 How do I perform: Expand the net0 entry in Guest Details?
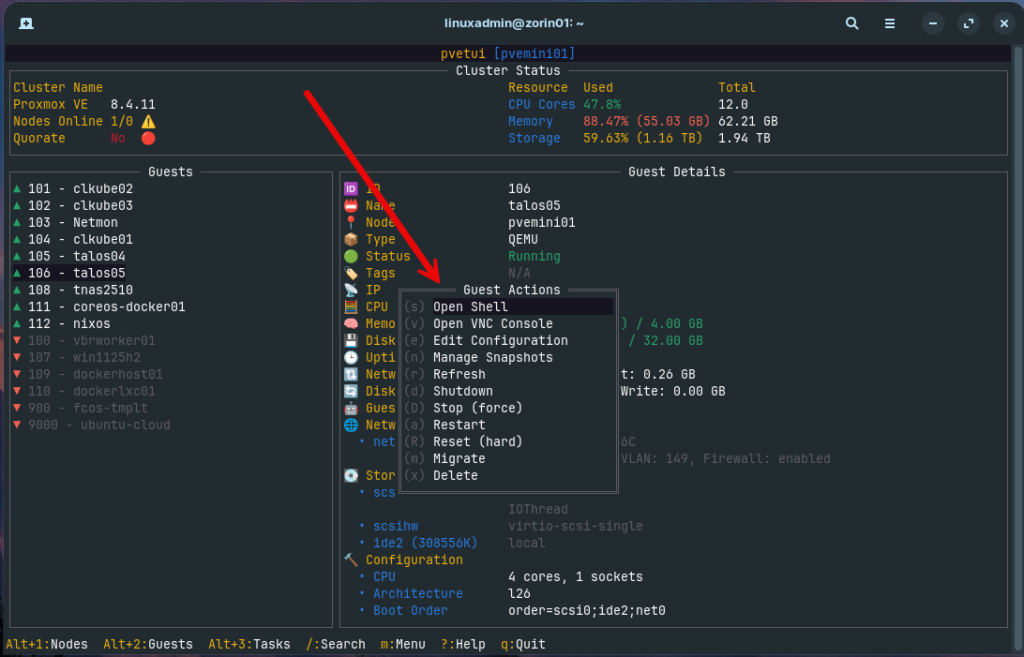[384, 441]
